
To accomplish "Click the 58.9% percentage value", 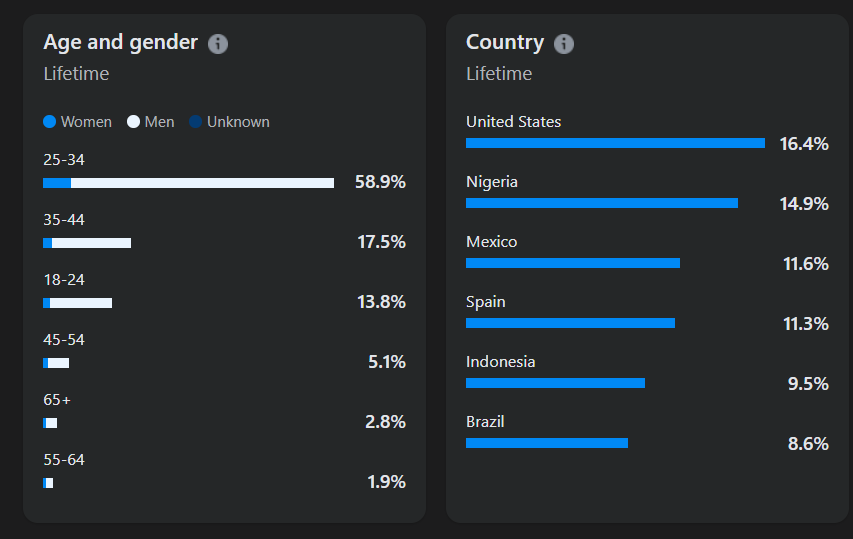I will tap(380, 182).
